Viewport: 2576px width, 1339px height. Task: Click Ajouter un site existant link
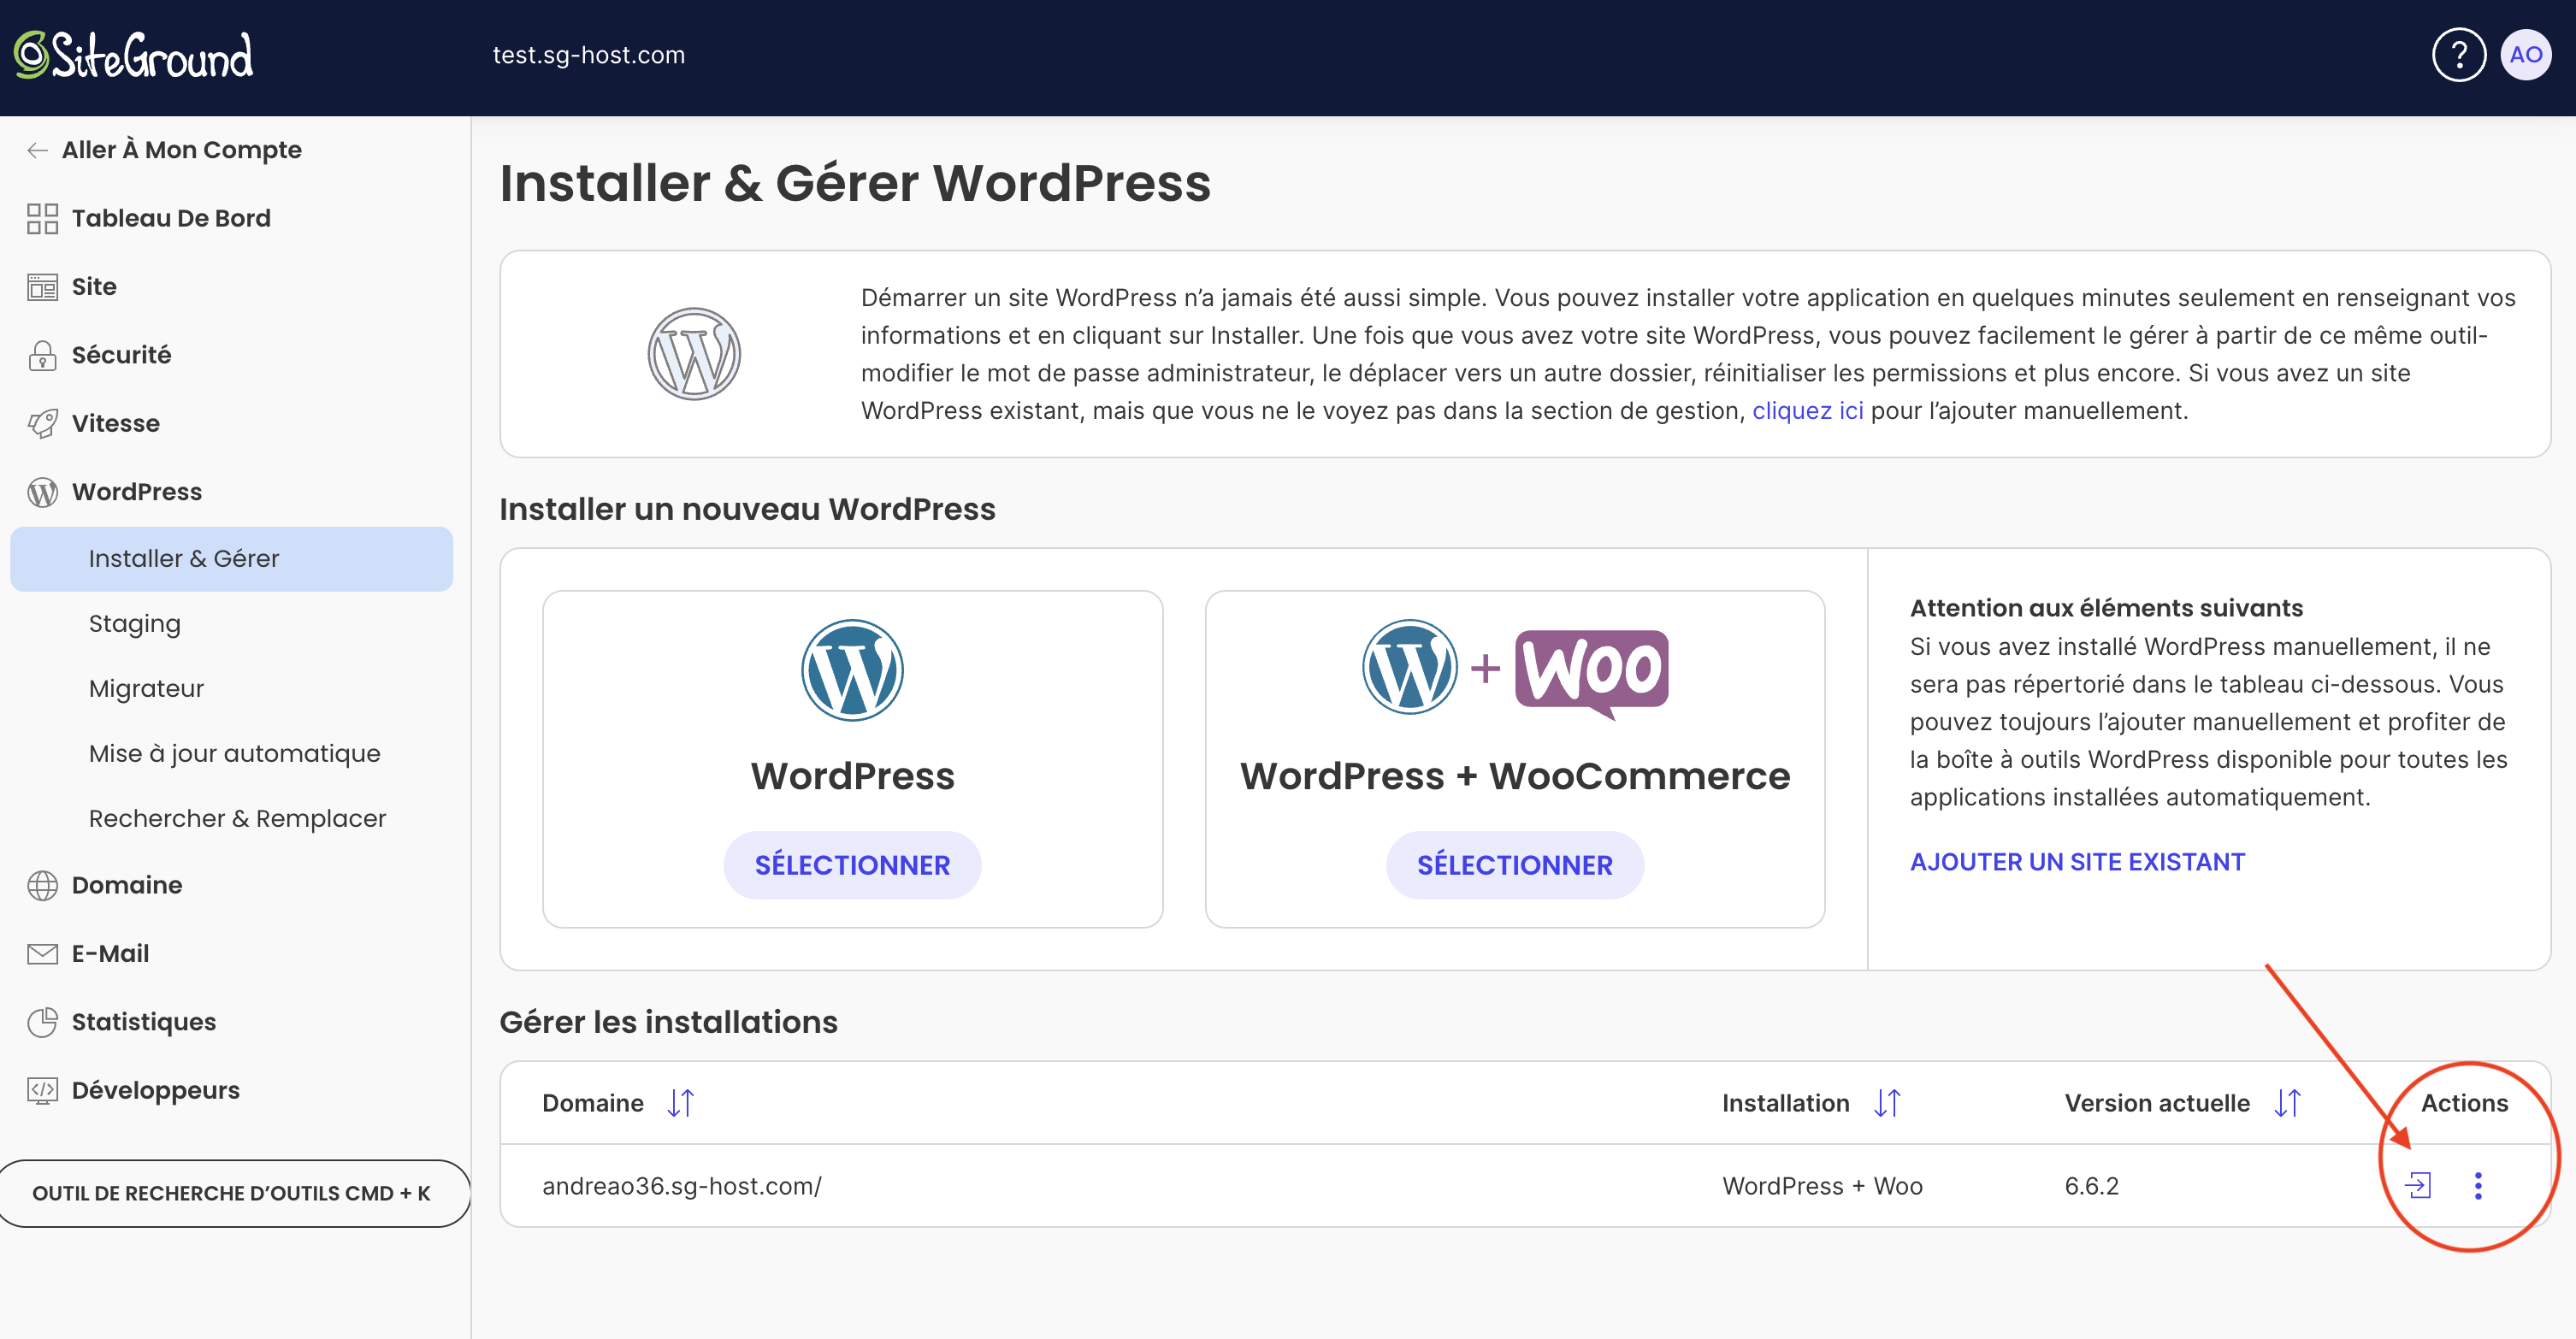(x=2077, y=861)
